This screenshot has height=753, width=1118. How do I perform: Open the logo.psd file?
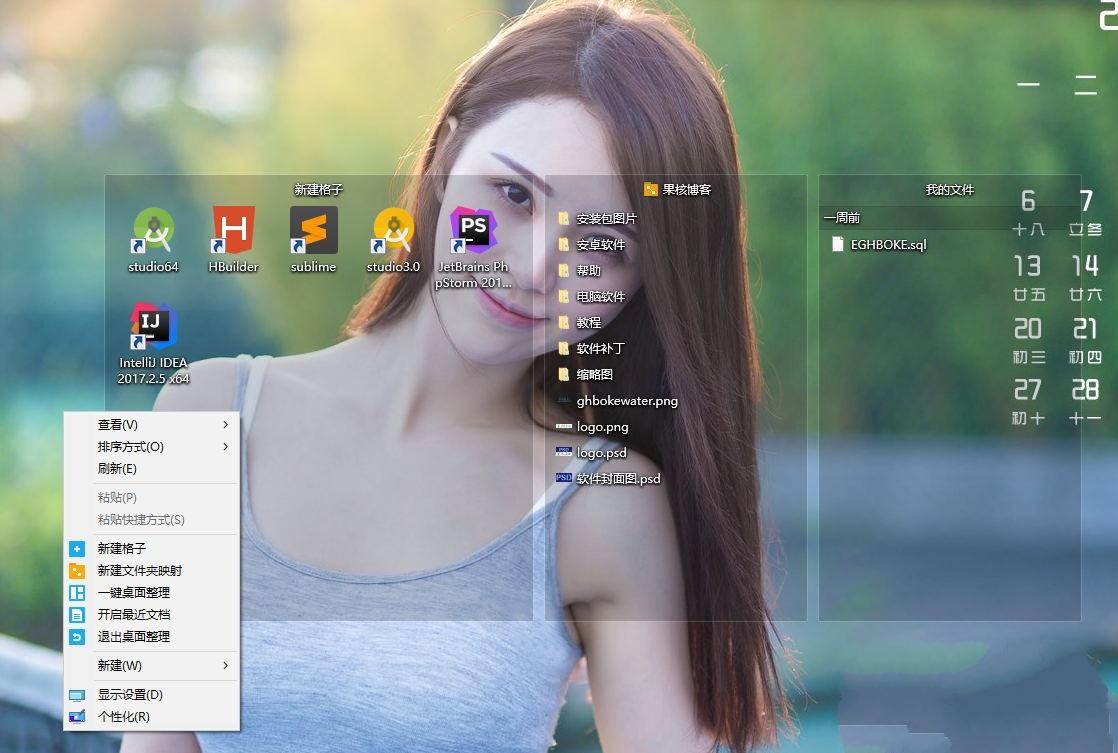click(601, 453)
